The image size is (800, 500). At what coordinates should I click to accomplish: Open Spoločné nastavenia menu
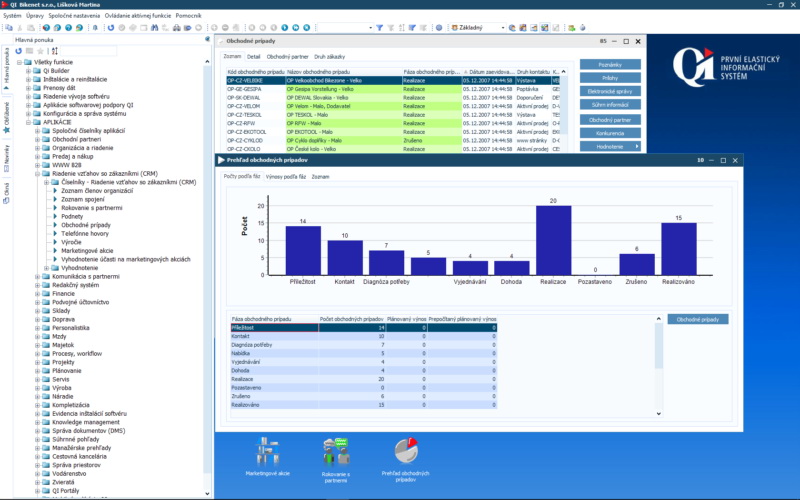coord(74,16)
